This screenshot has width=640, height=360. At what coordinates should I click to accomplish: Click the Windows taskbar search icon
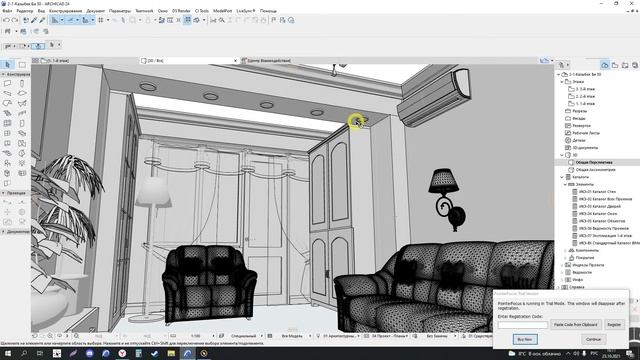pyautogui.click(x=24, y=353)
